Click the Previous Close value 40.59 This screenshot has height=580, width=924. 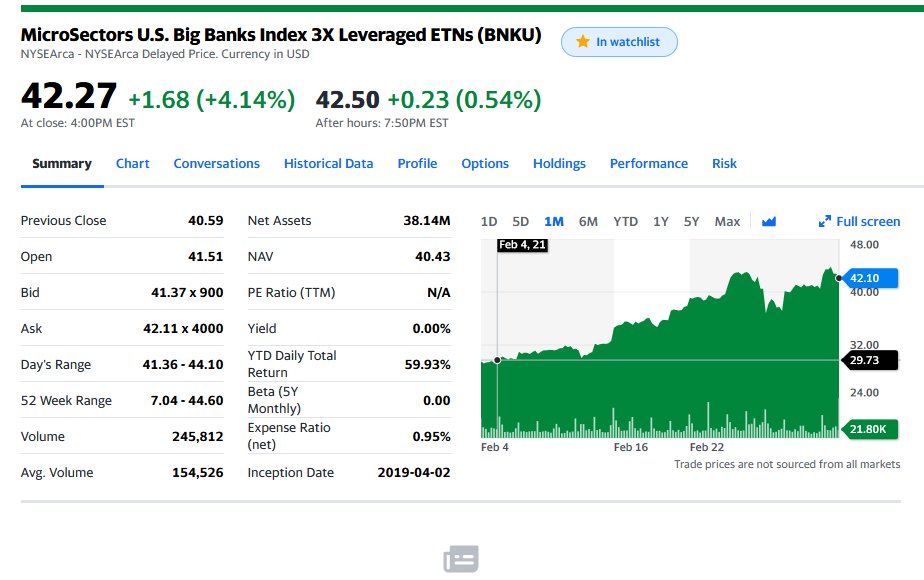click(x=206, y=220)
